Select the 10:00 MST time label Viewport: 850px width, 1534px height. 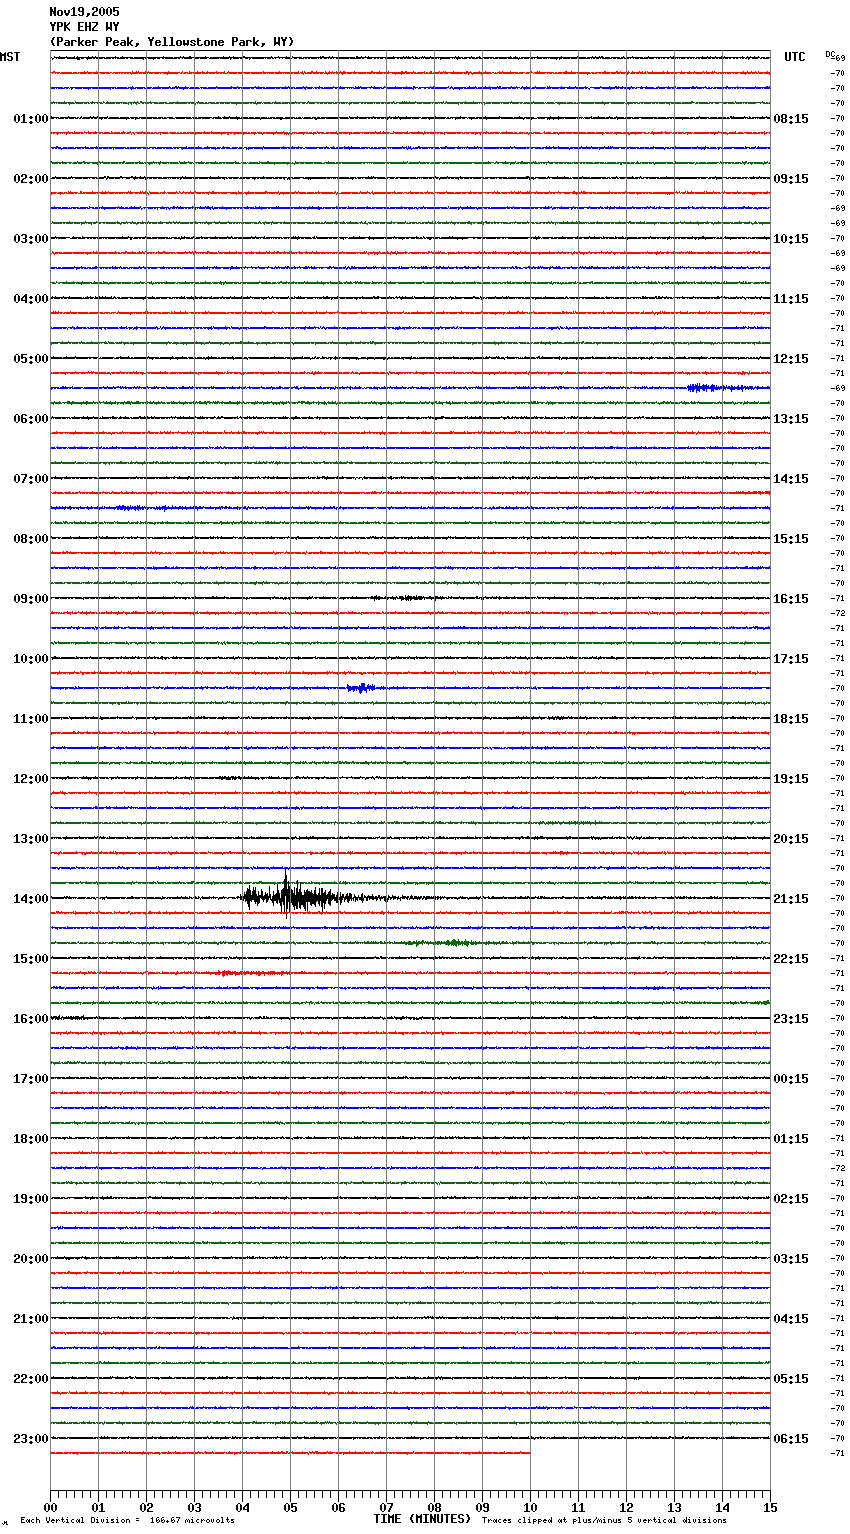[x=31, y=659]
